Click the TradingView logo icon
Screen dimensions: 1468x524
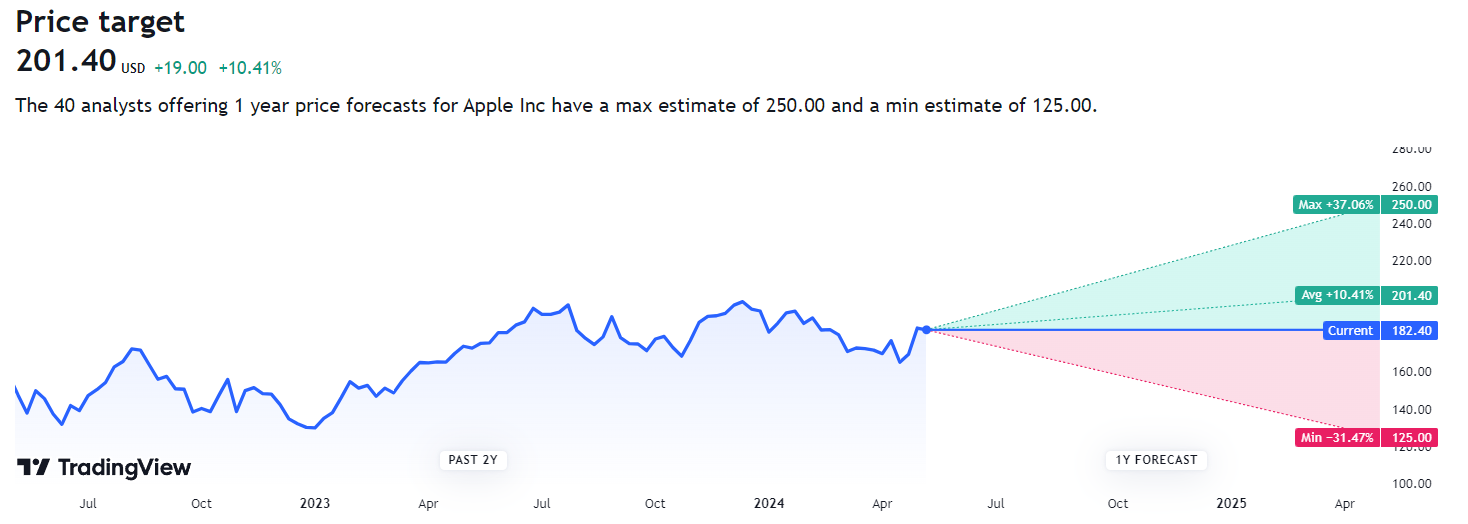[33, 468]
